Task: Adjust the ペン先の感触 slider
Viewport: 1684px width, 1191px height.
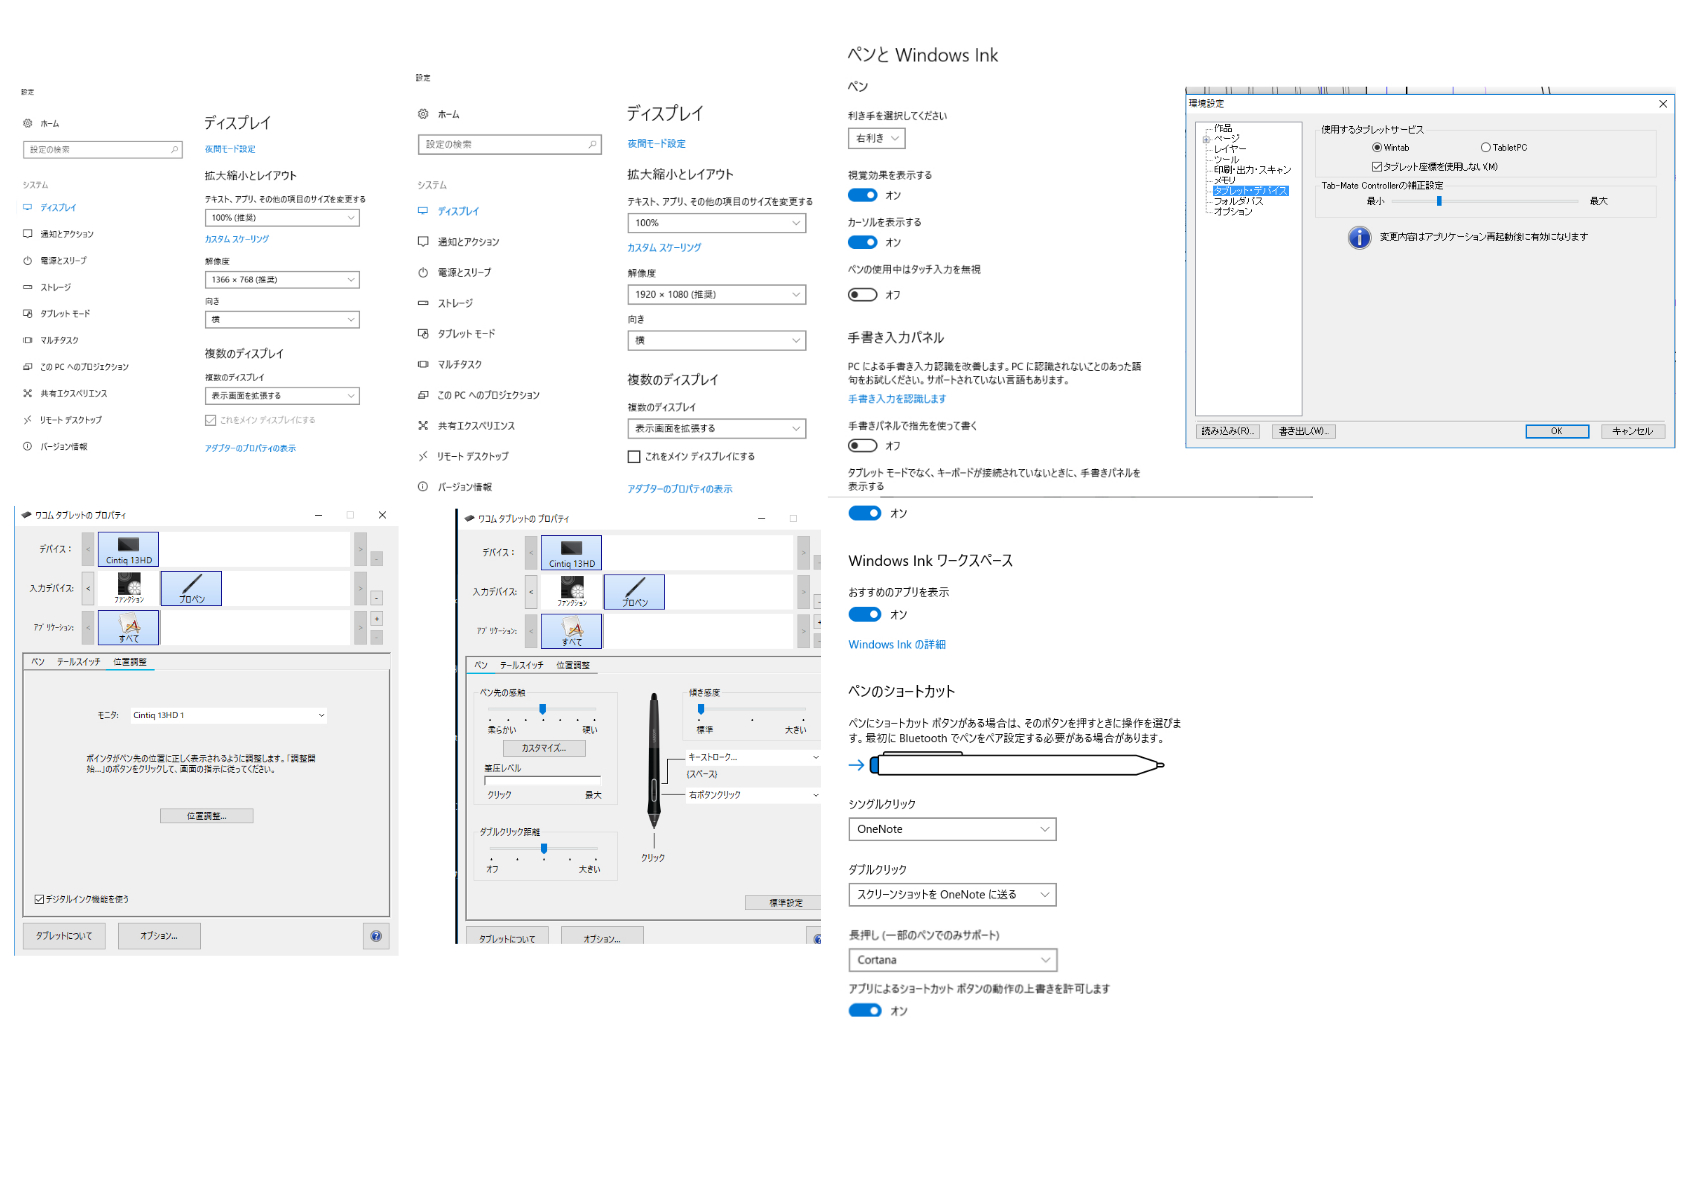Action: [x=543, y=709]
